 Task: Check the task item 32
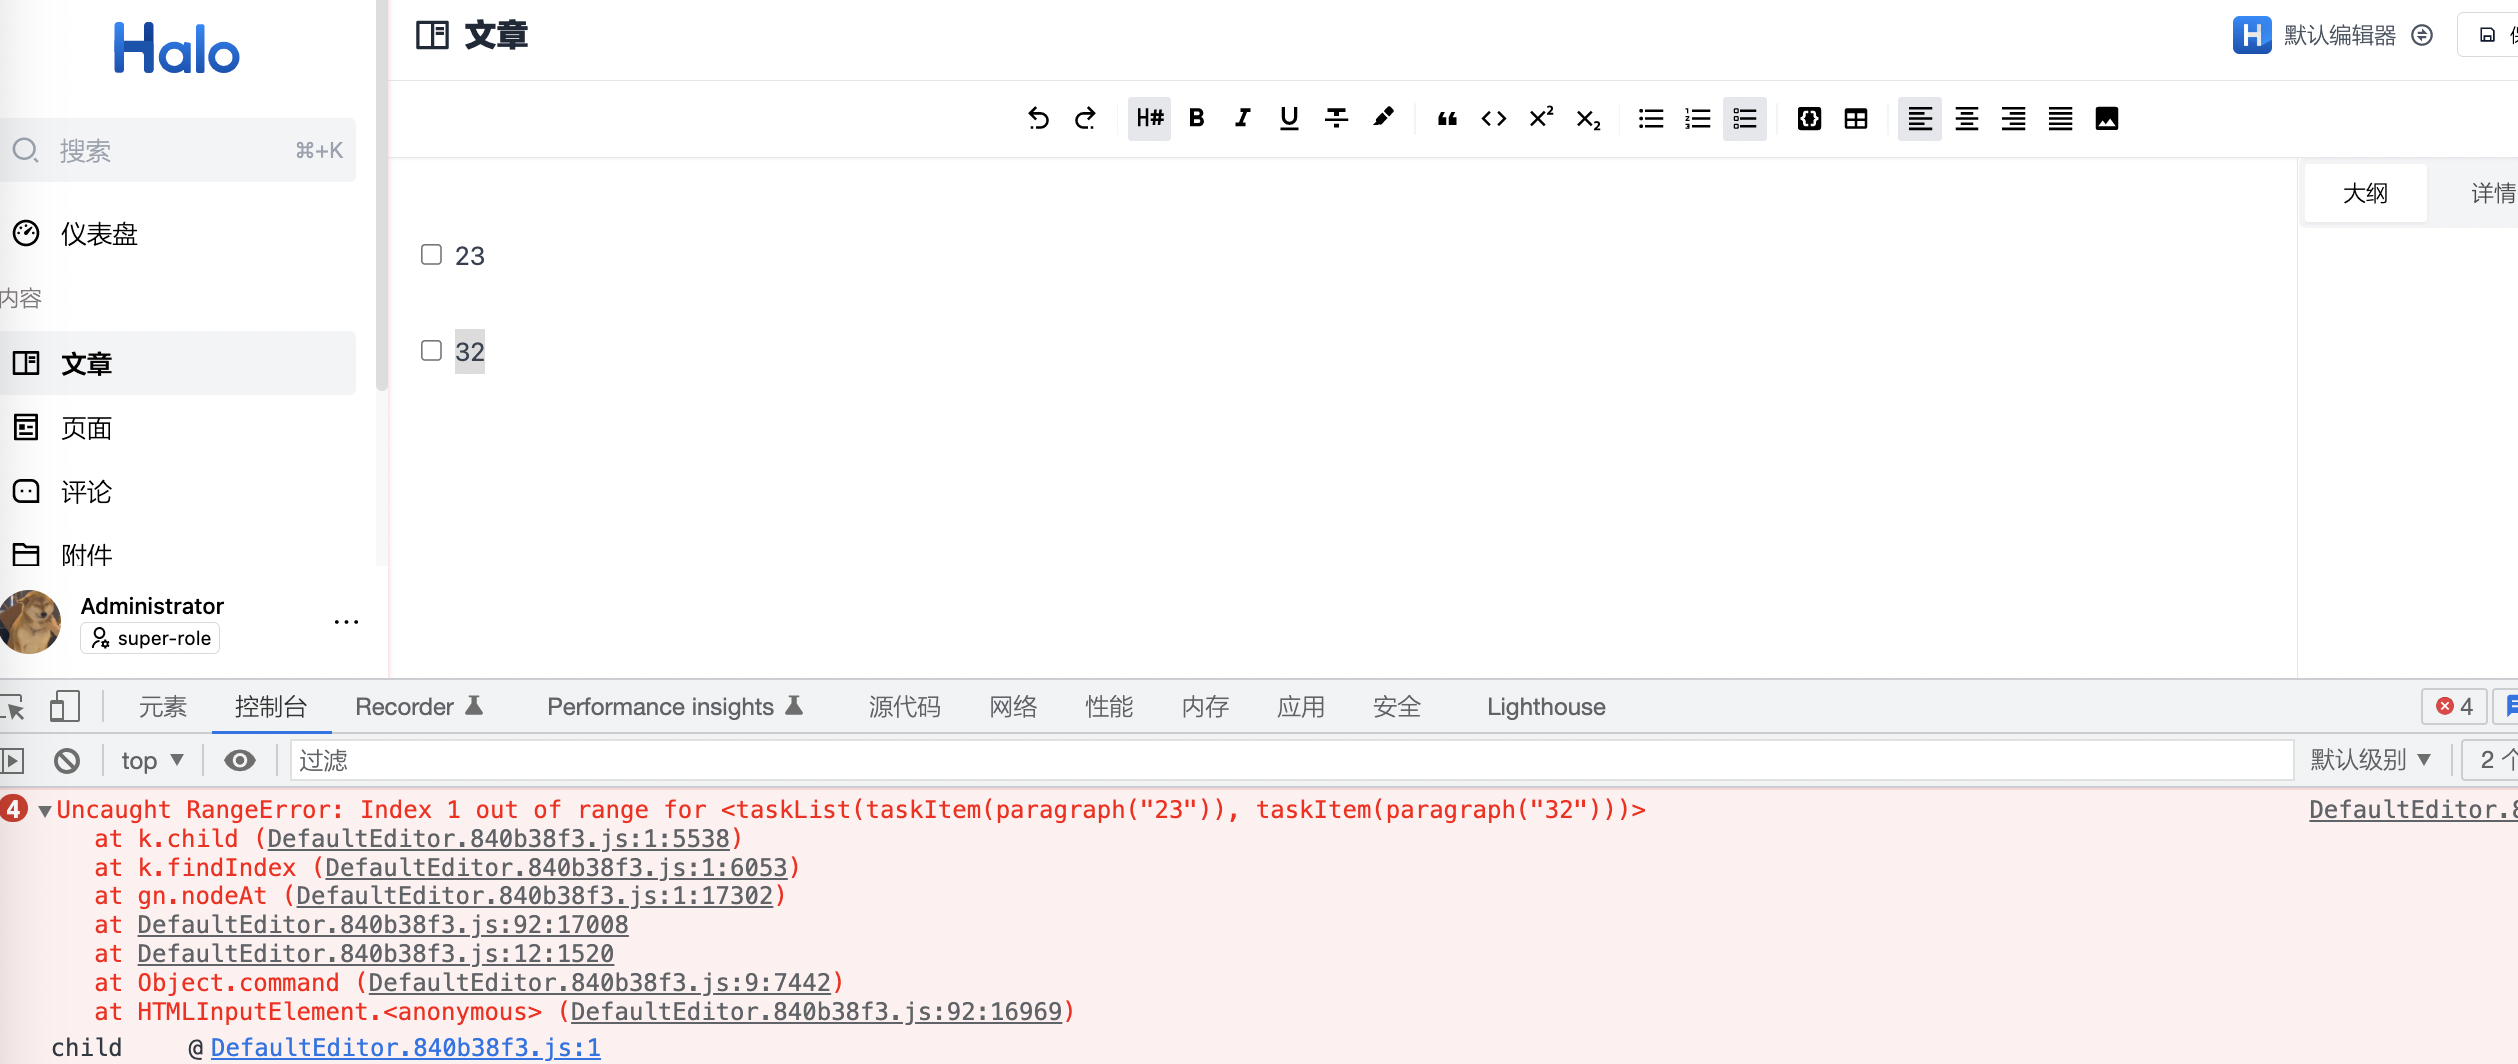pyautogui.click(x=431, y=351)
